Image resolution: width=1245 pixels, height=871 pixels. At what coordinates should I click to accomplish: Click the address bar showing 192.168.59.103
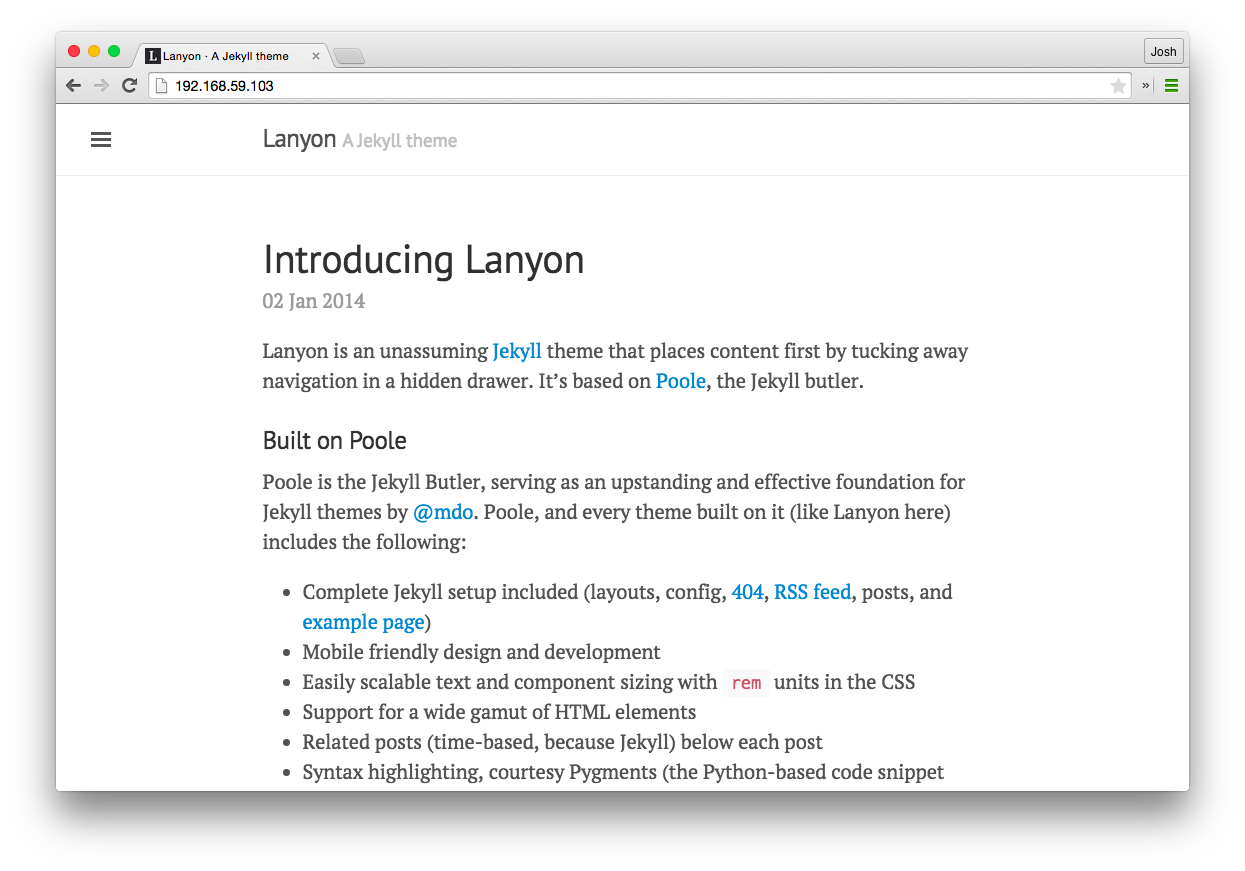[640, 86]
